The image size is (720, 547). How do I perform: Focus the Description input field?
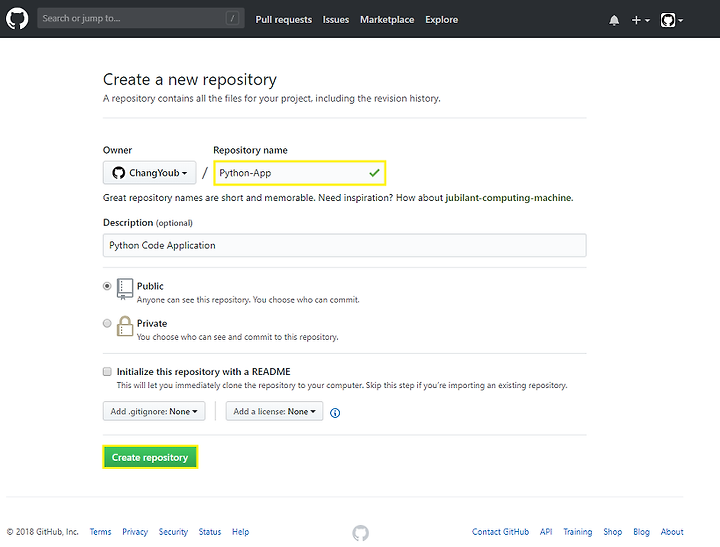(x=344, y=245)
